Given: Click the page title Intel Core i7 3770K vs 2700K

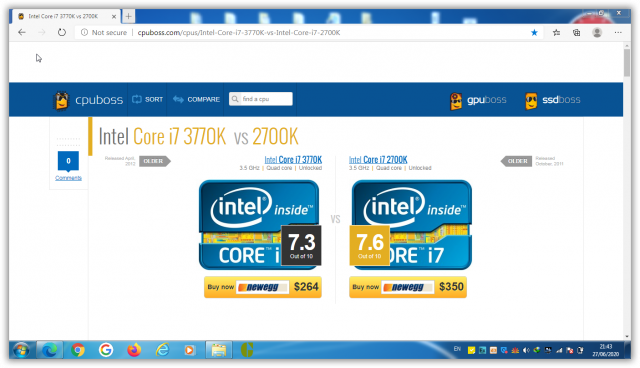Looking at the screenshot, I should (x=198, y=136).
